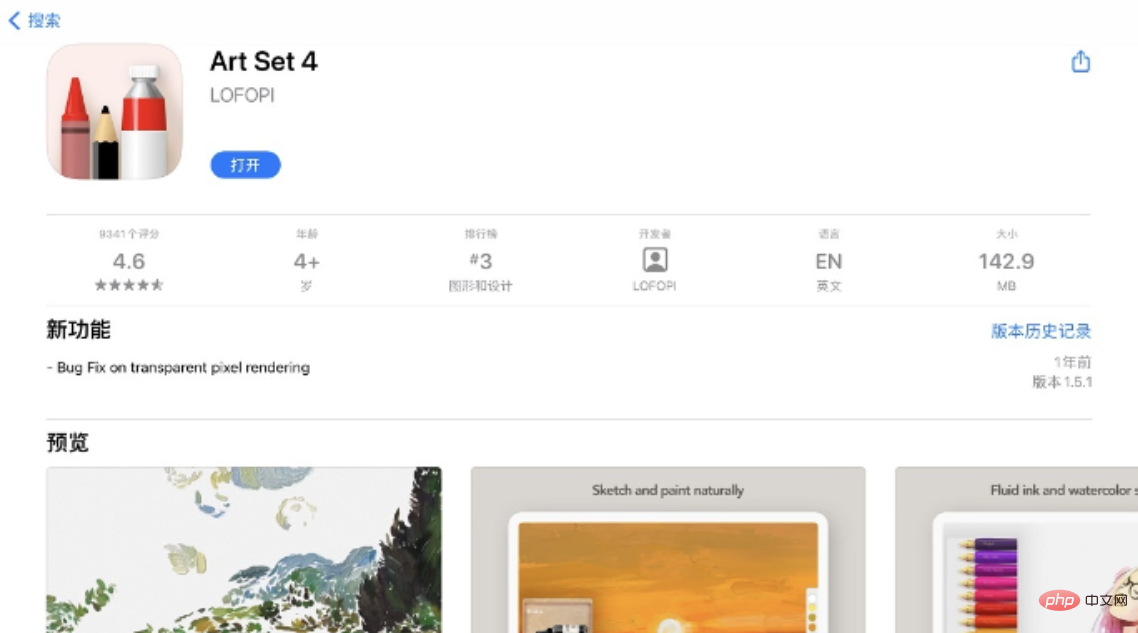This screenshot has width=1138, height=633.
Task: Tap the share icon
Action: coord(1080,62)
